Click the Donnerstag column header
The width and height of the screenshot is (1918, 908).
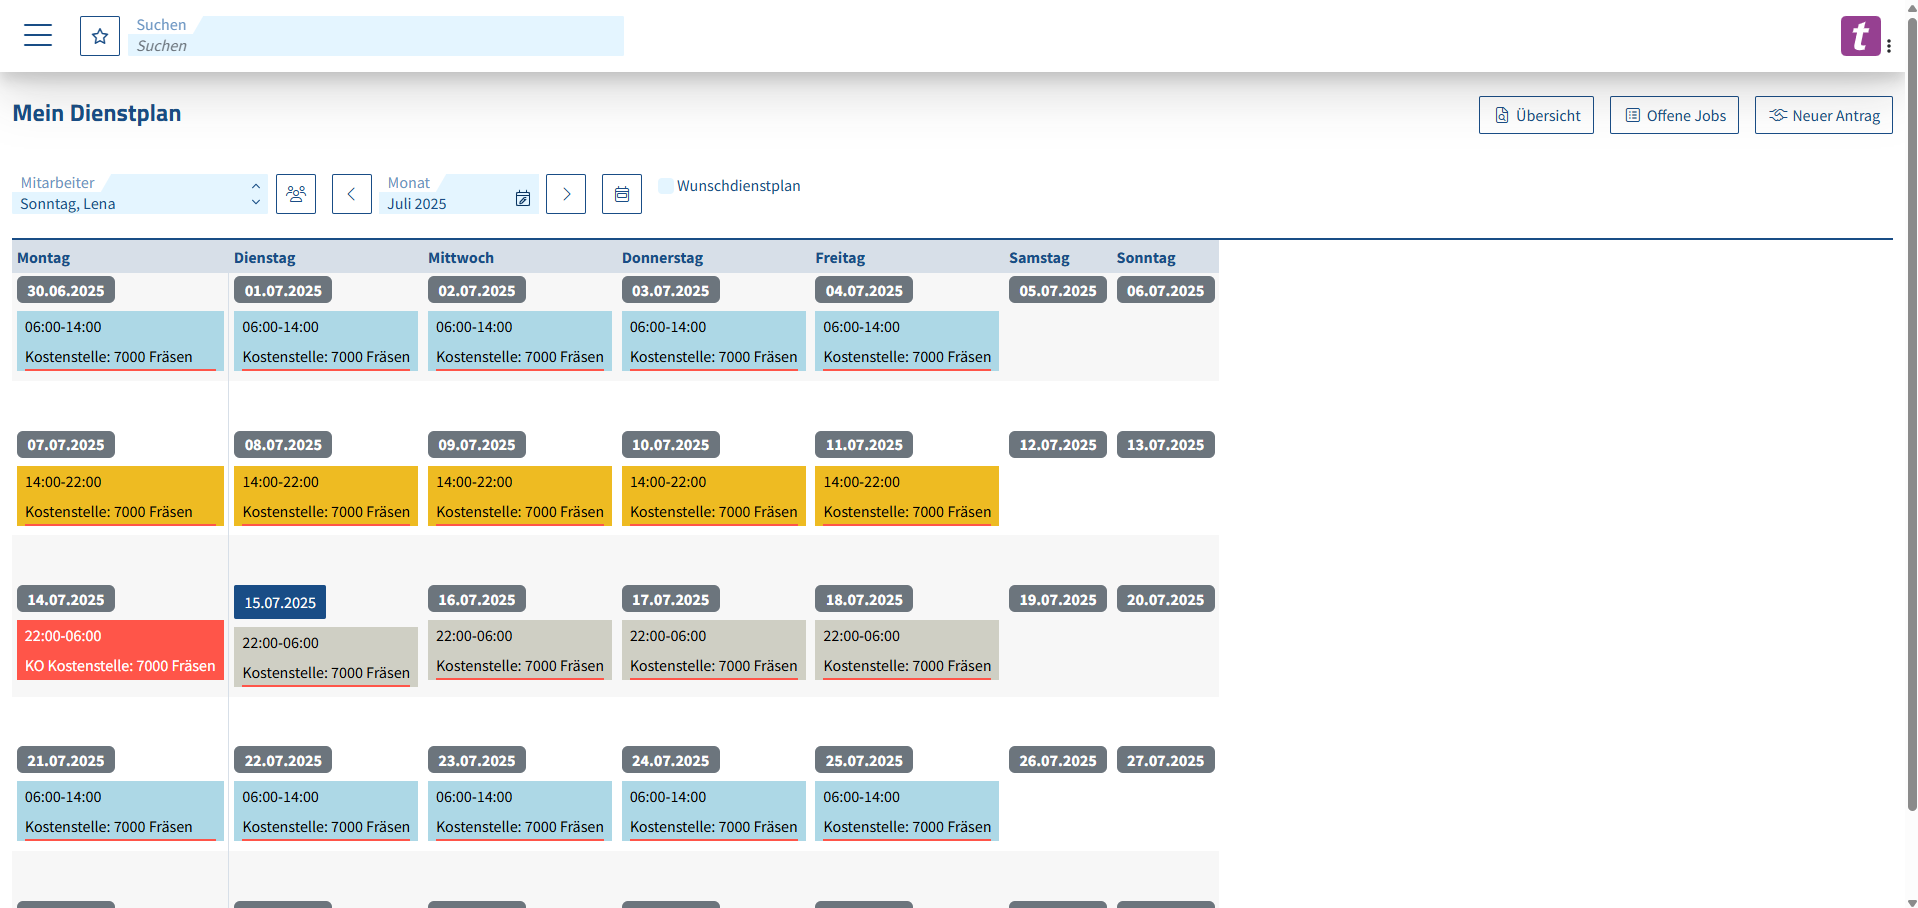(x=662, y=257)
